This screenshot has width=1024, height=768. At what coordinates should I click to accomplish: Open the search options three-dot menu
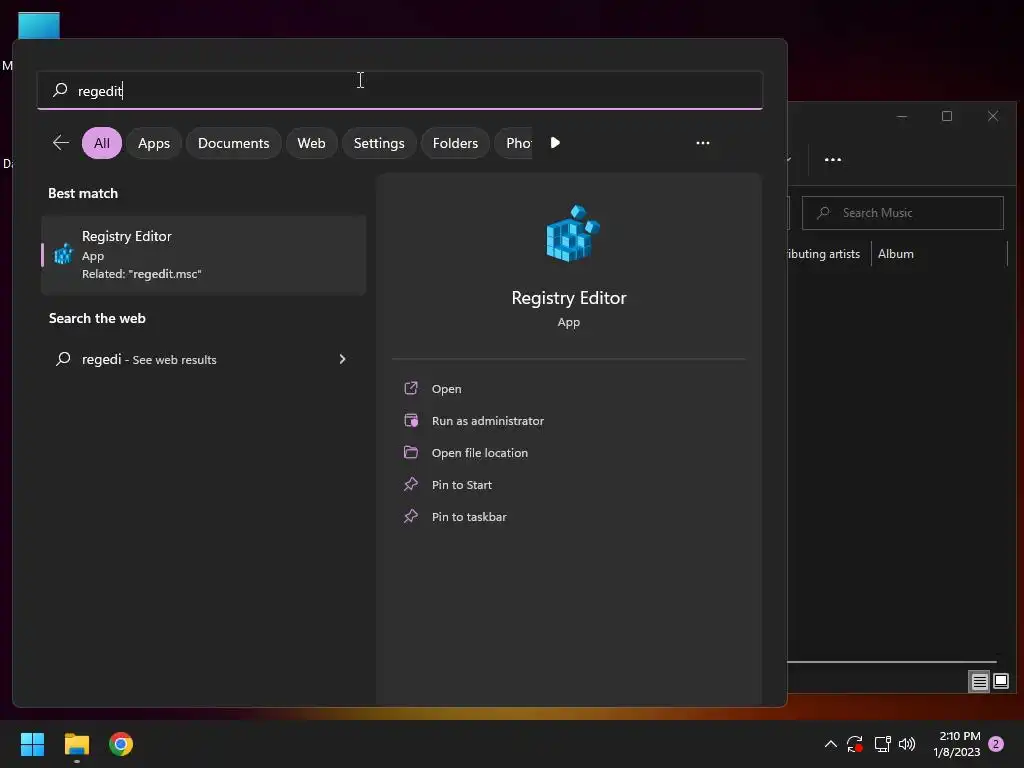703,142
